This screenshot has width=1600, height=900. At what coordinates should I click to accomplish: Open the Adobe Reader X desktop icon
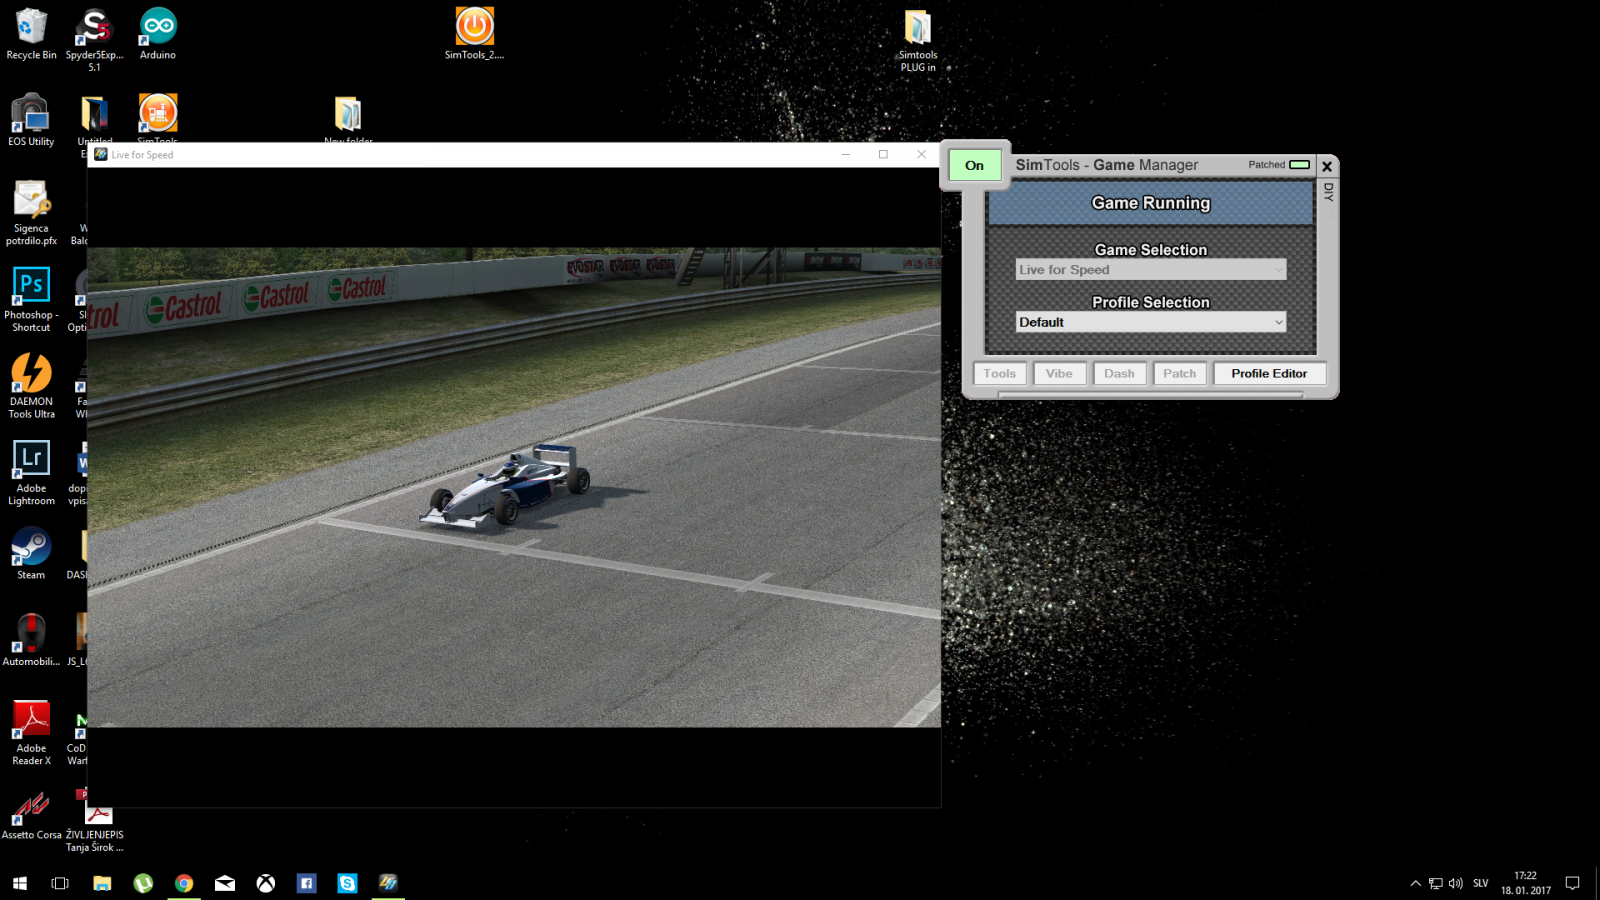tap(31, 733)
